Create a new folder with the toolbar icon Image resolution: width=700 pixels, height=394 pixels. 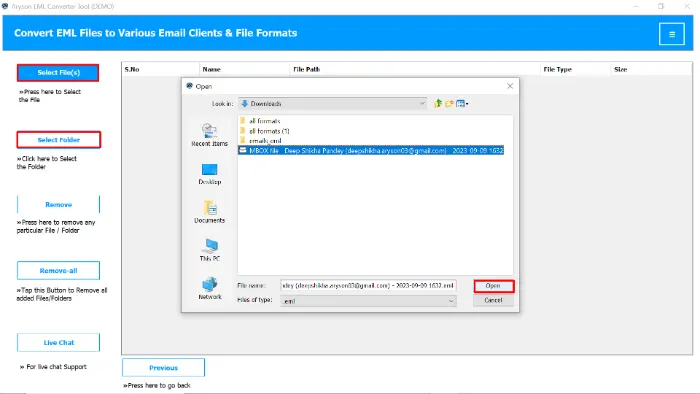(x=449, y=104)
